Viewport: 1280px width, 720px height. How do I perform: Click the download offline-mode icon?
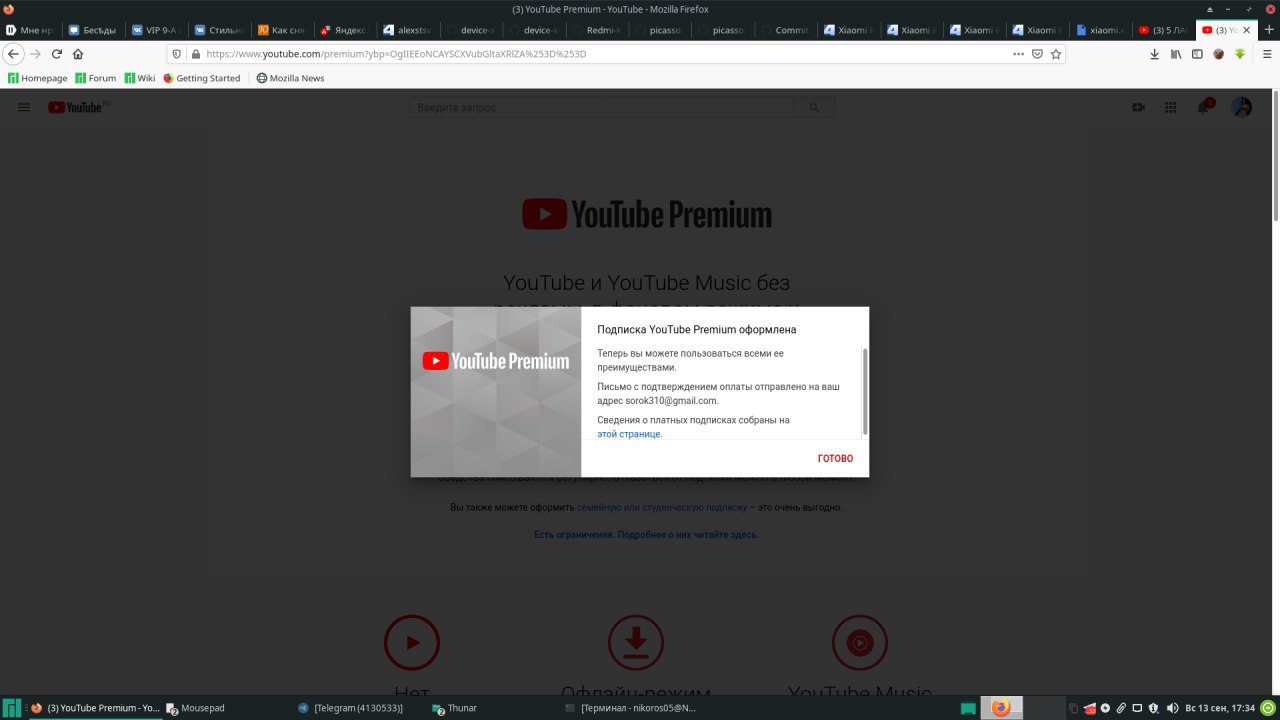(636, 642)
